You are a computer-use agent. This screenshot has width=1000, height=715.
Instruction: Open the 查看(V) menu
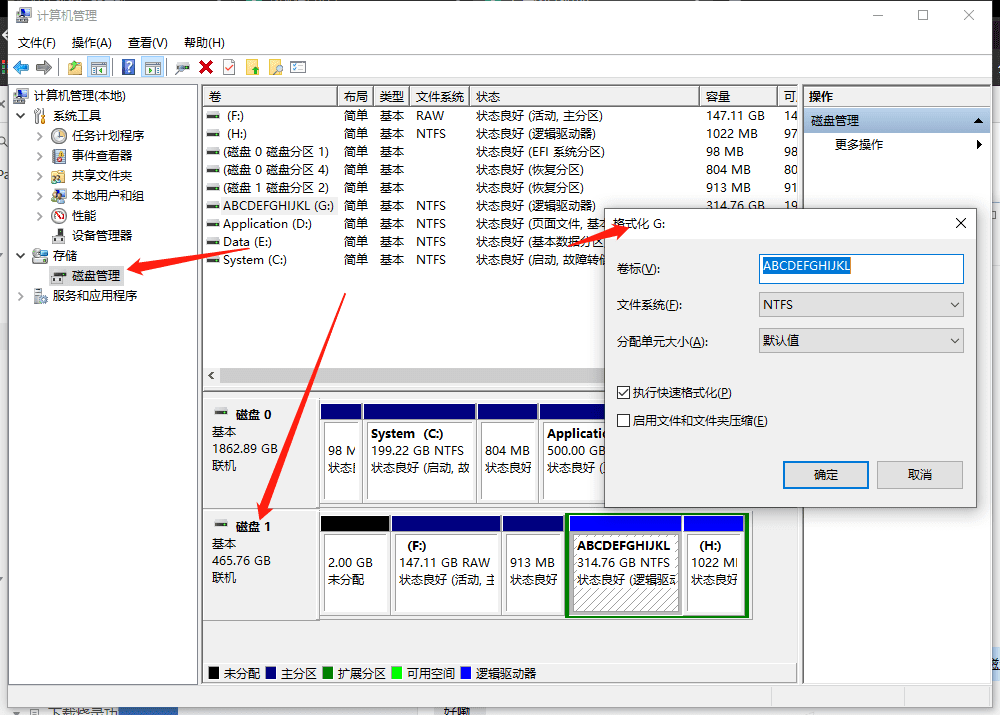point(147,43)
